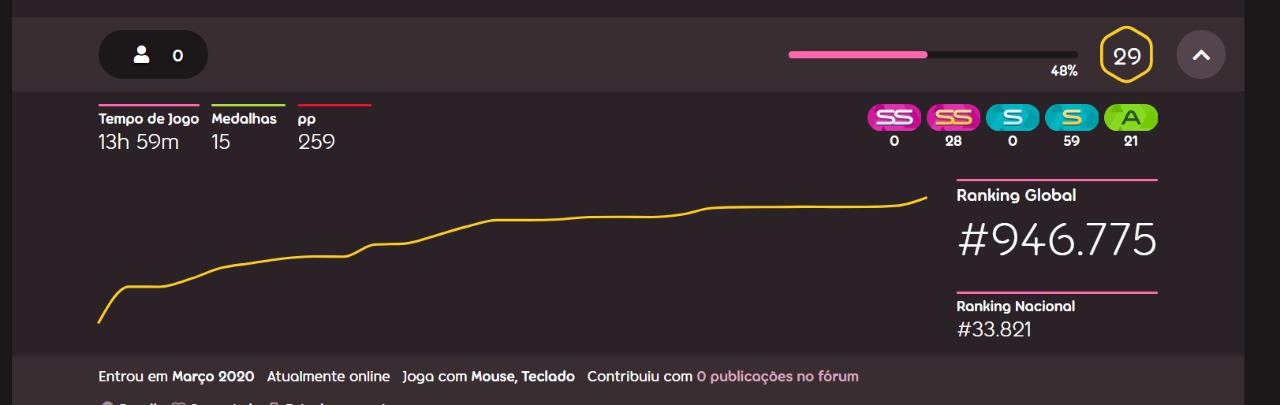Click the followers person icon
Viewport: 1280px width, 405px height.
point(142,55)
